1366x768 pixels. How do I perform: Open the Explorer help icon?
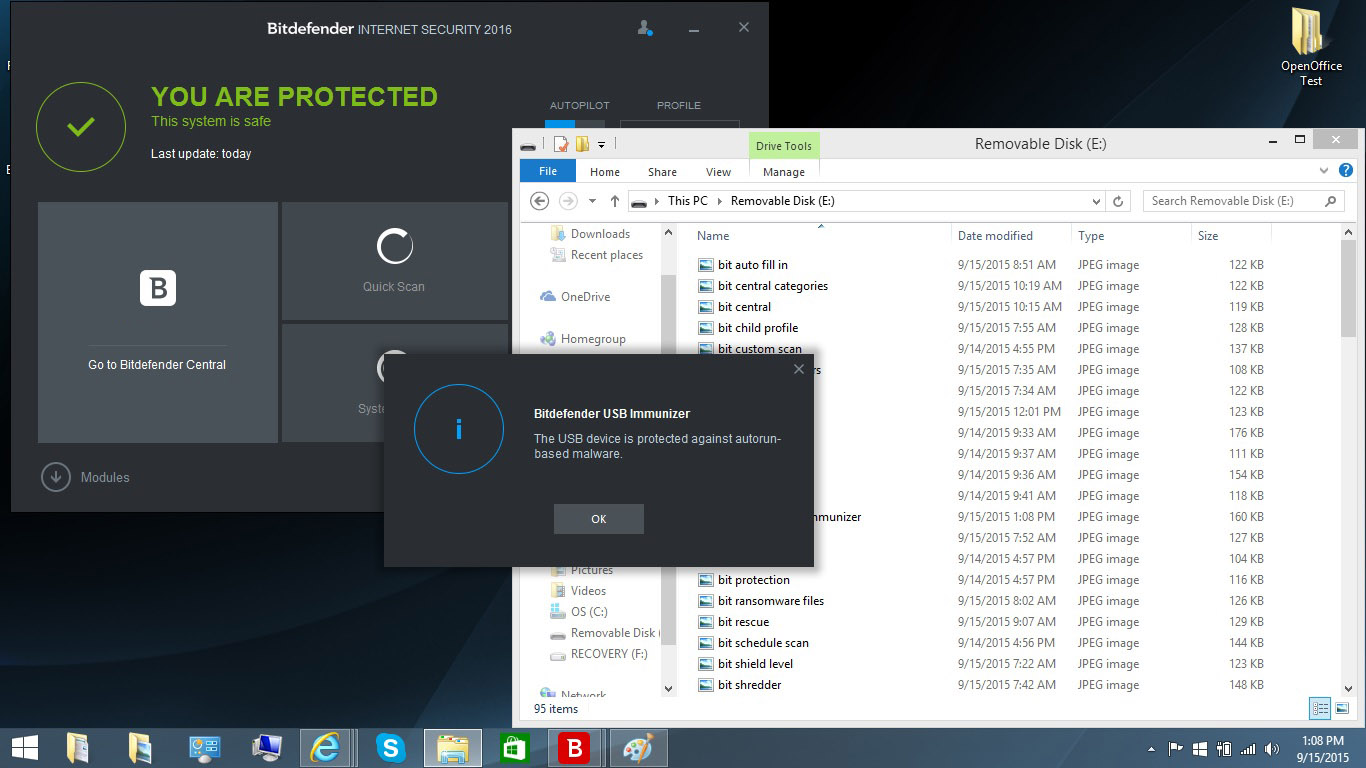click(x=1346, y=171)
